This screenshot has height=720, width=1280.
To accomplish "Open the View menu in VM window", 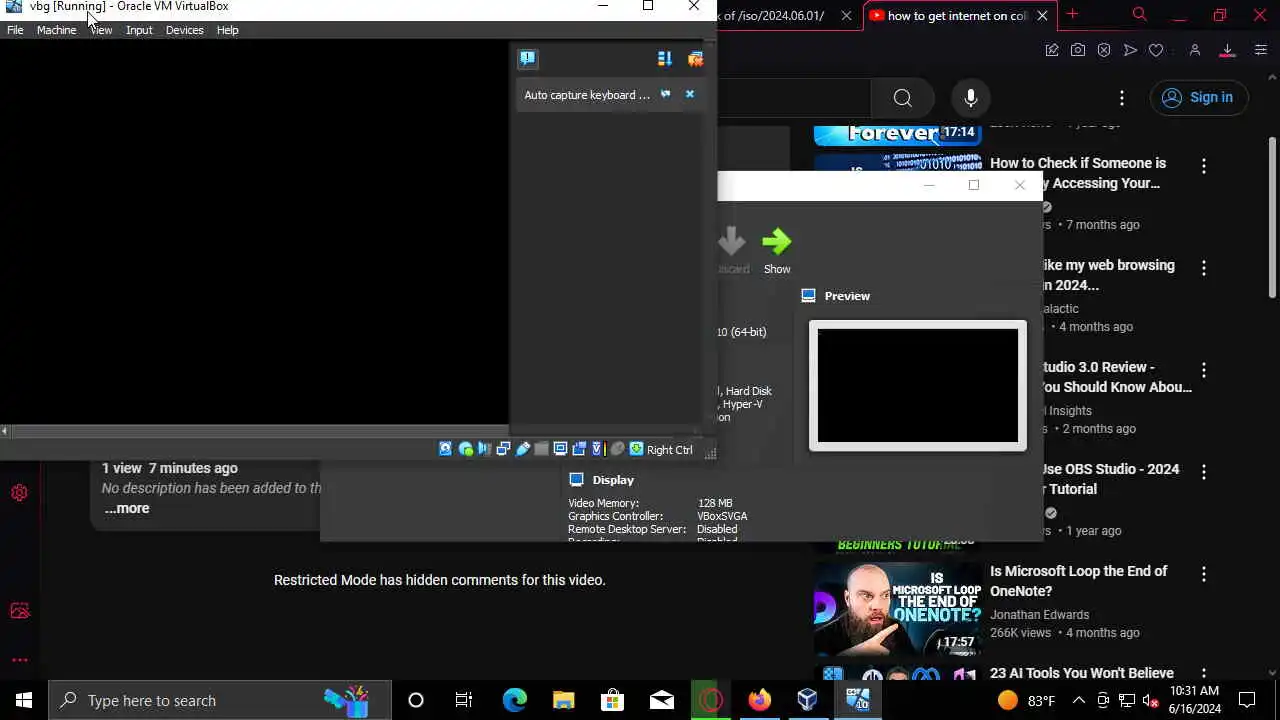I will 101,30.
